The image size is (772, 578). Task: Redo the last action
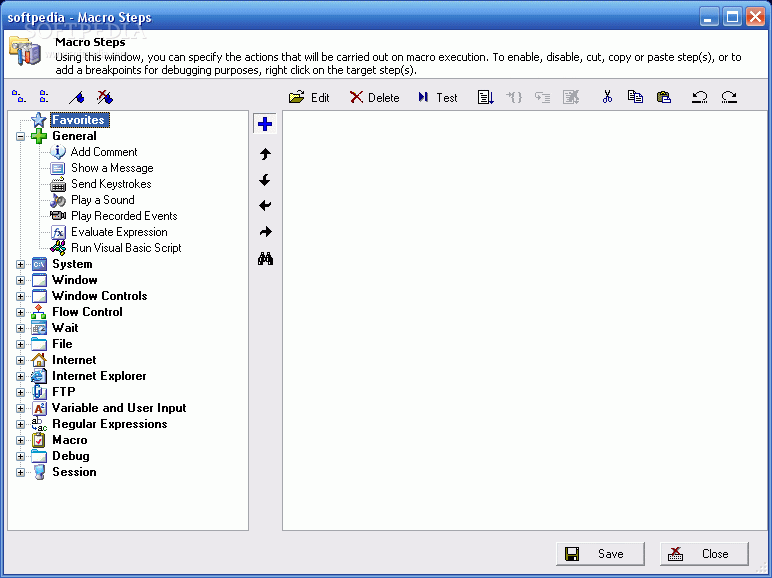click(729, 97)
